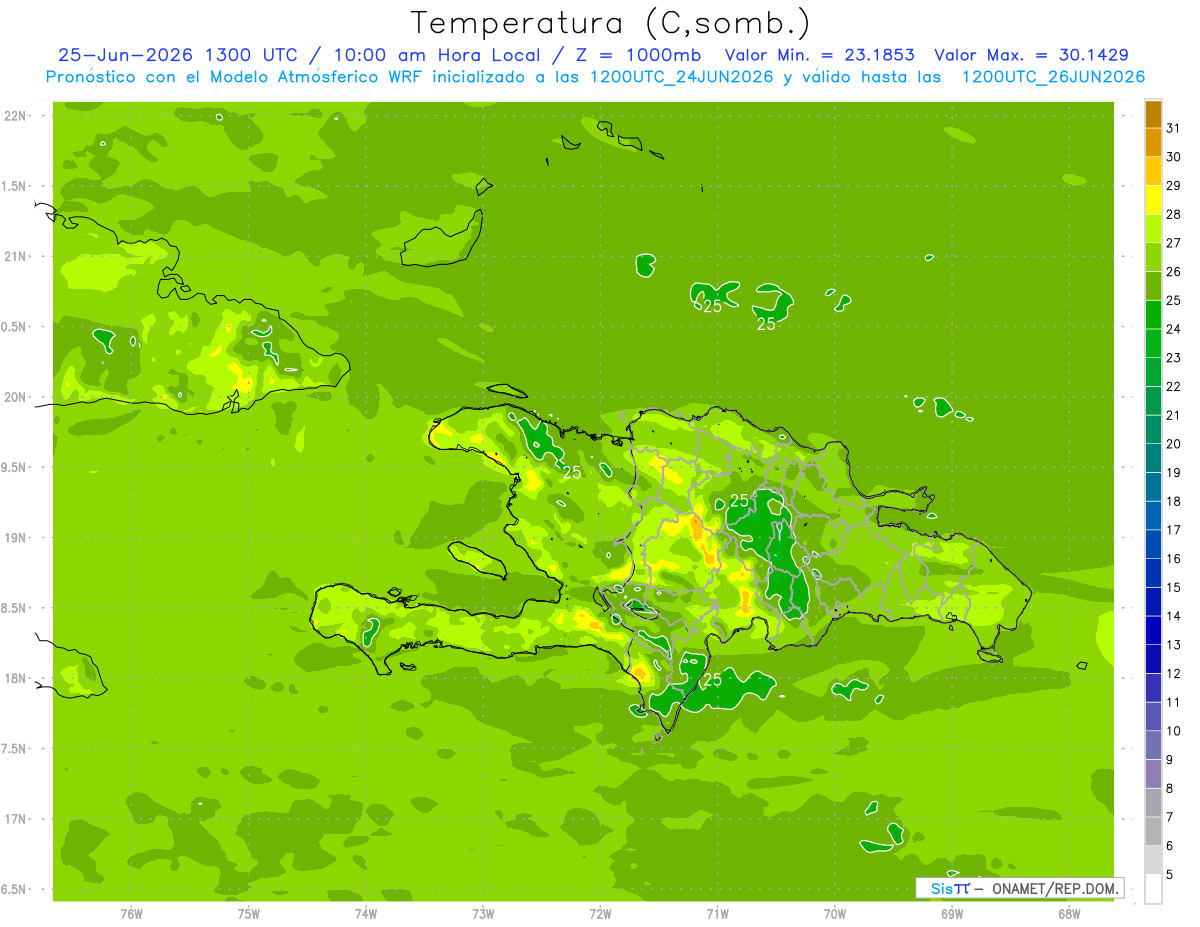Click the 68W longitude axis label
The width and height of the screenshot is (1200, 927).
(1069, 914)
